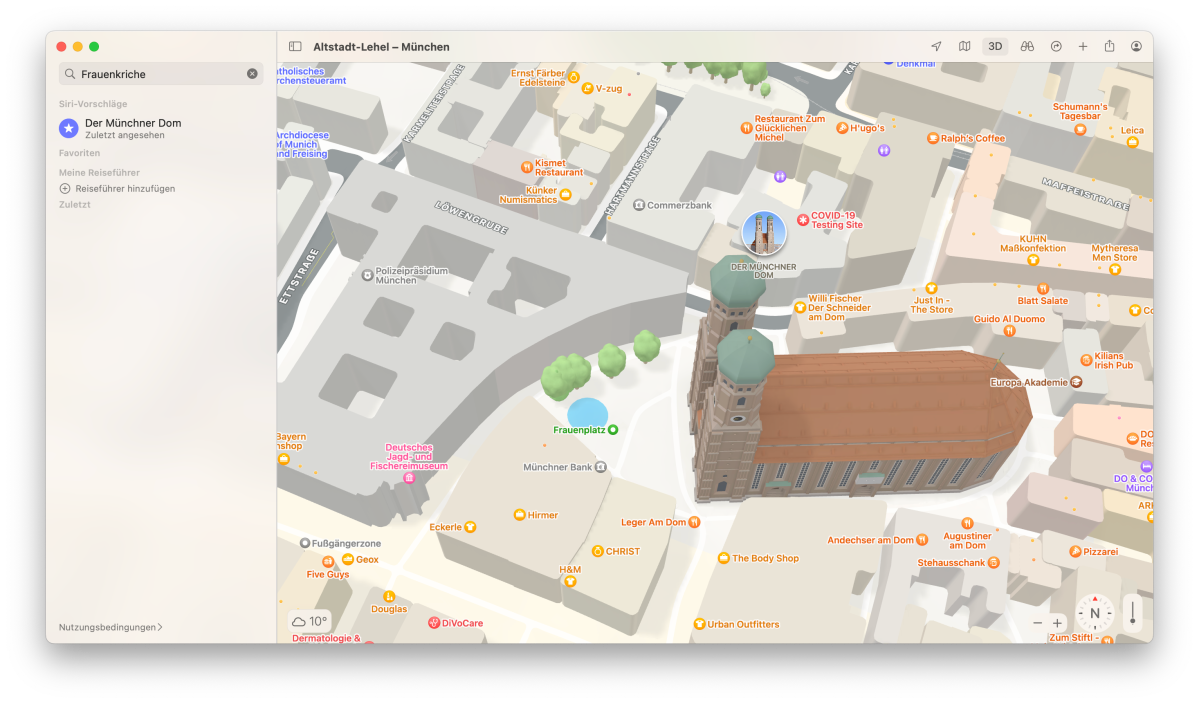Viewport: 1199px width, 704px height.
Task: Click the Stehausschank marker
Action: (994, 563)
